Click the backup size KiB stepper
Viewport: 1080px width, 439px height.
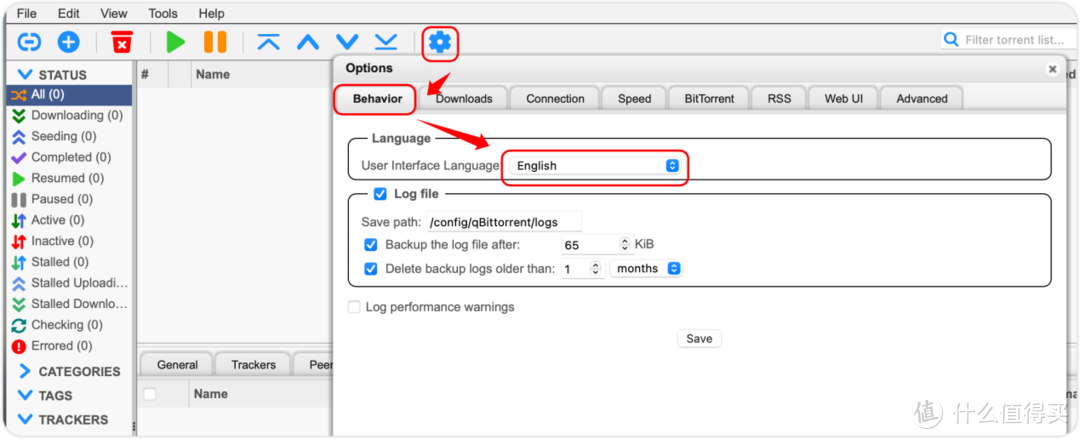[625, 245]
